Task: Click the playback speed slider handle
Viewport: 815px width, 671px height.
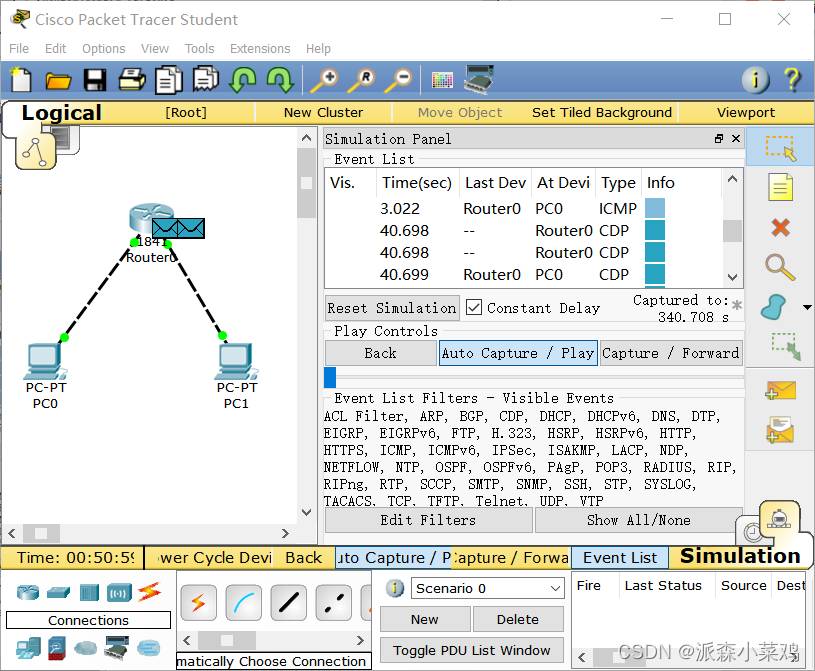Action: tap(330, 377)
